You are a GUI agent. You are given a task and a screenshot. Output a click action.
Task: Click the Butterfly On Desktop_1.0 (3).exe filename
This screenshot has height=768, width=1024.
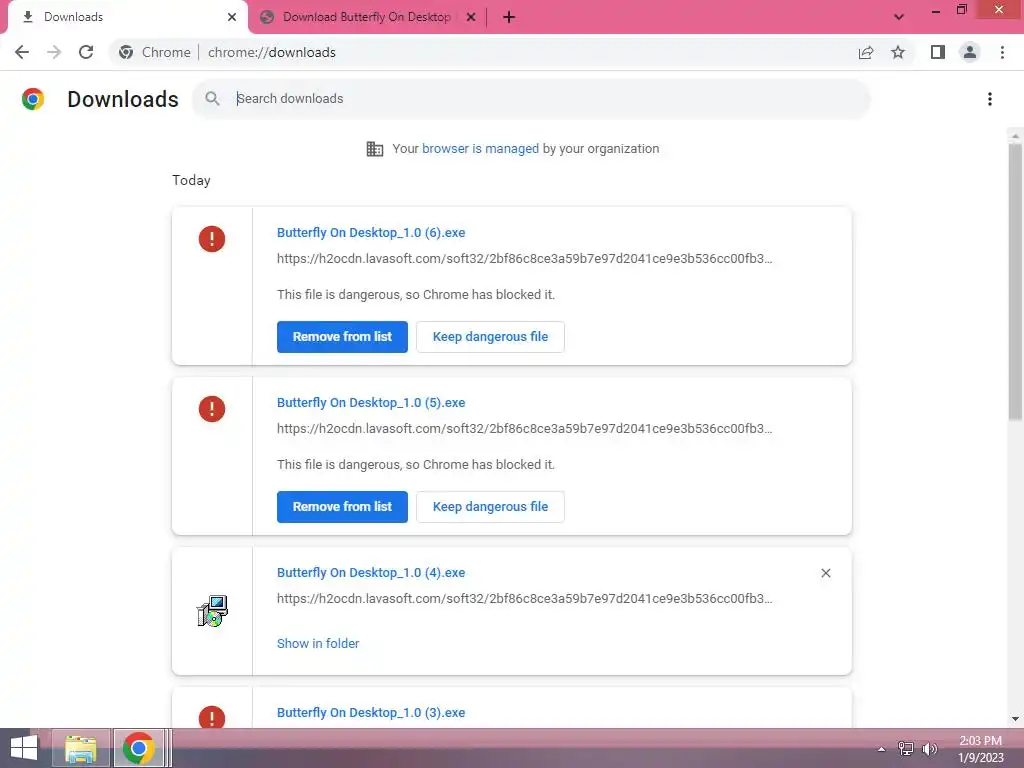click(371, 712)
